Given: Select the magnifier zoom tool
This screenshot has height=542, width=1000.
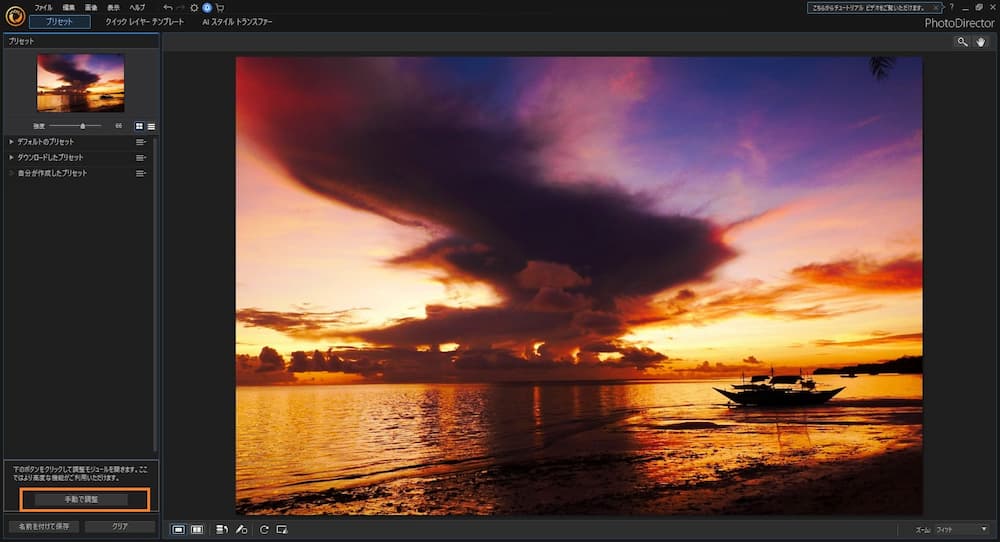Looking at the screenshot, I should [962, 42].
